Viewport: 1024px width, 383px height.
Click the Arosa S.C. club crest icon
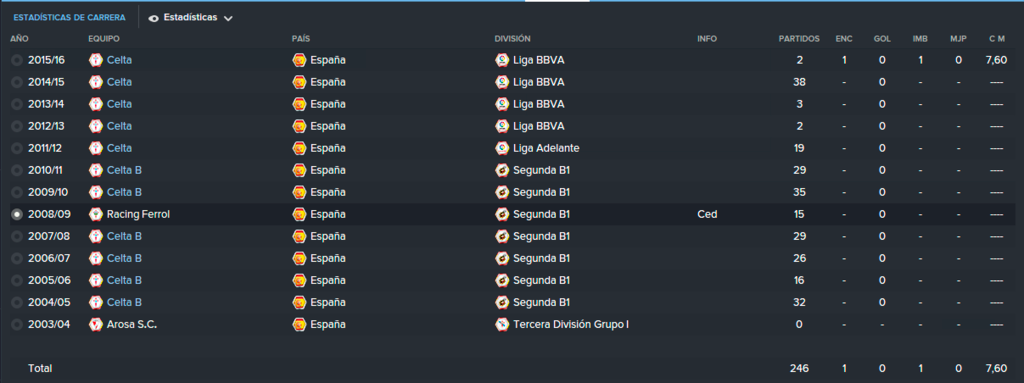(x=96, y=324)
